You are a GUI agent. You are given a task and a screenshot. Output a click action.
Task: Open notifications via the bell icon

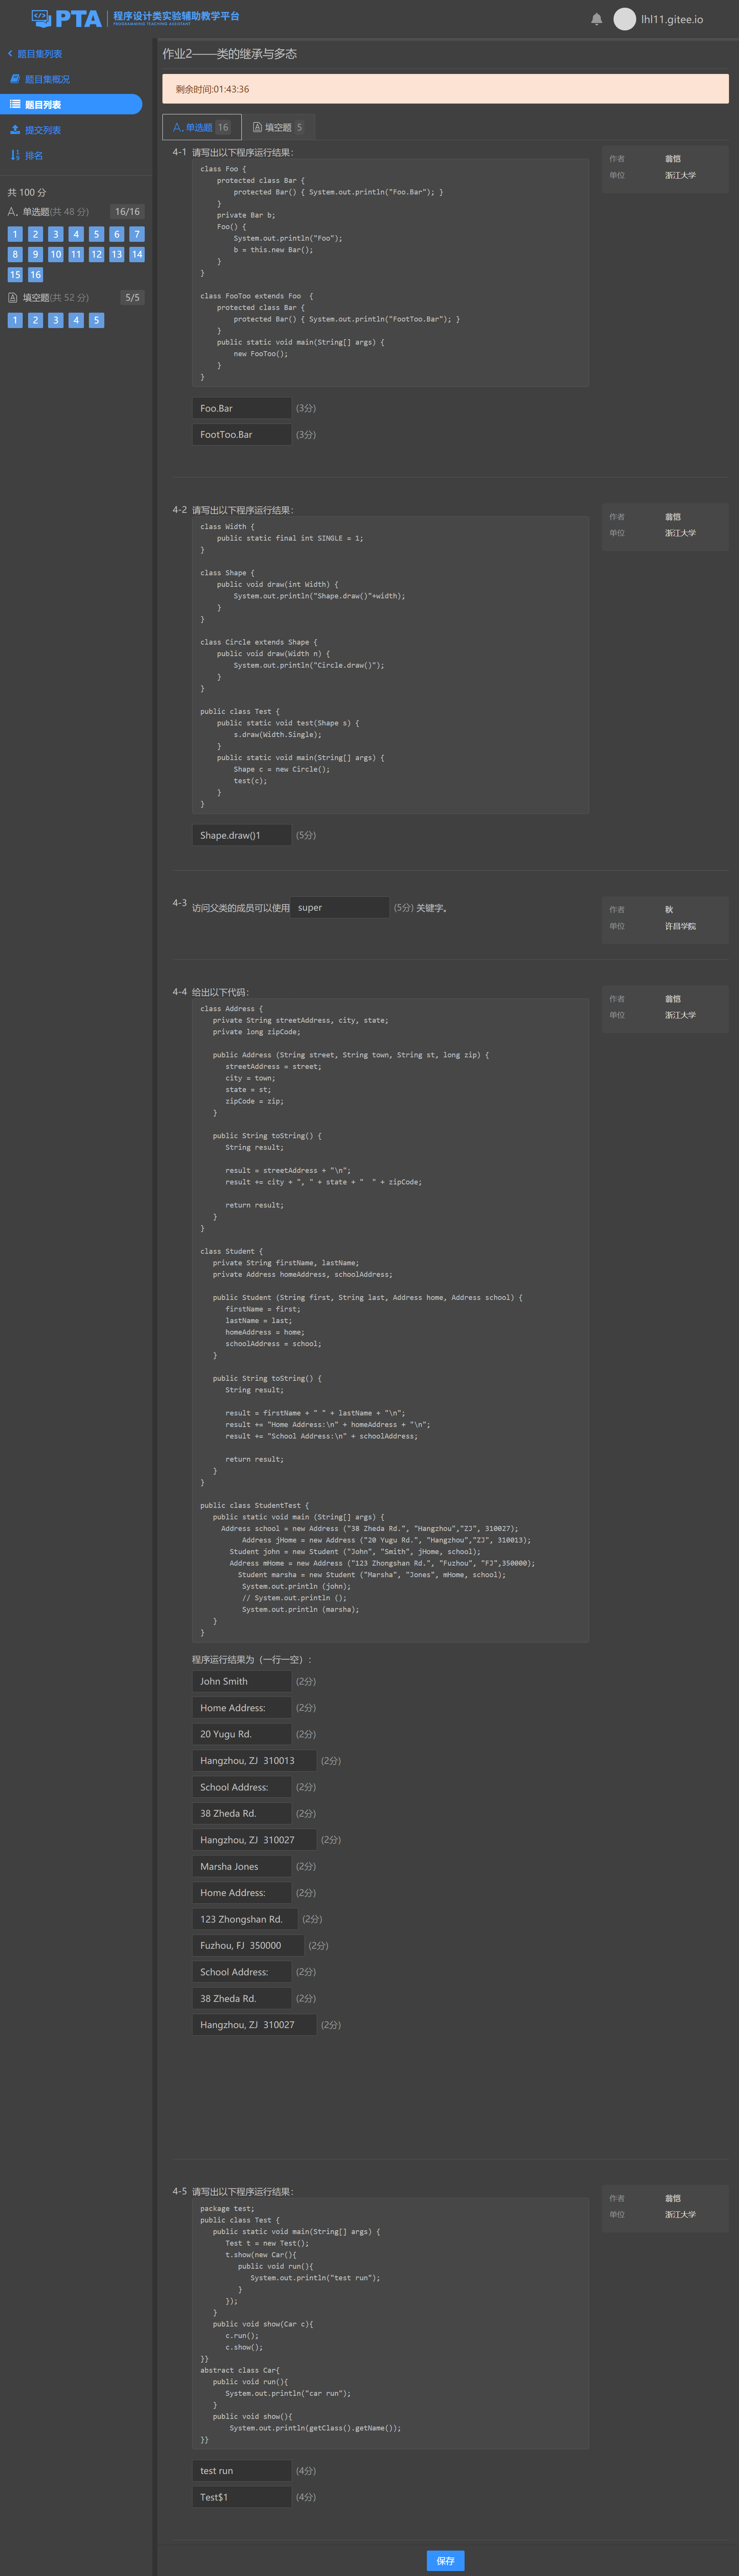point(597,19)
